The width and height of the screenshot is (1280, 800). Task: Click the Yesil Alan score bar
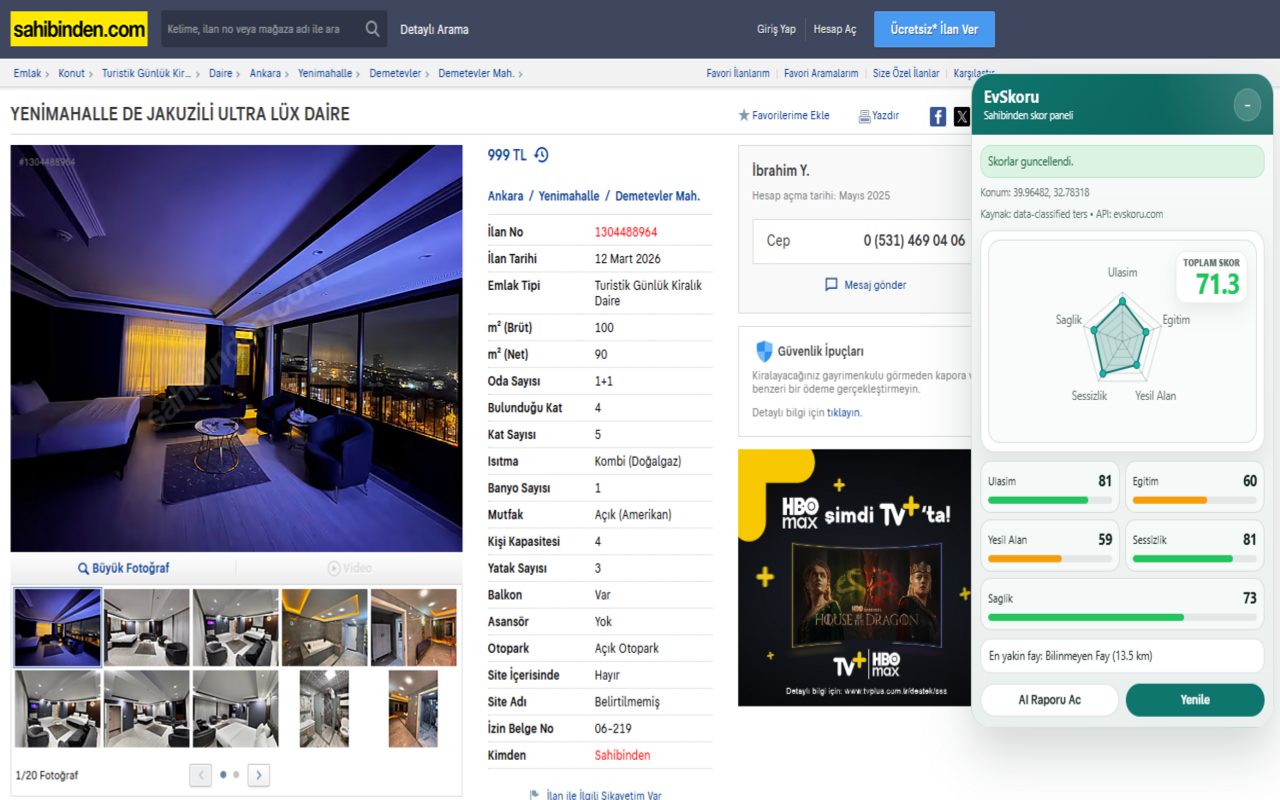click(1050, 558)
